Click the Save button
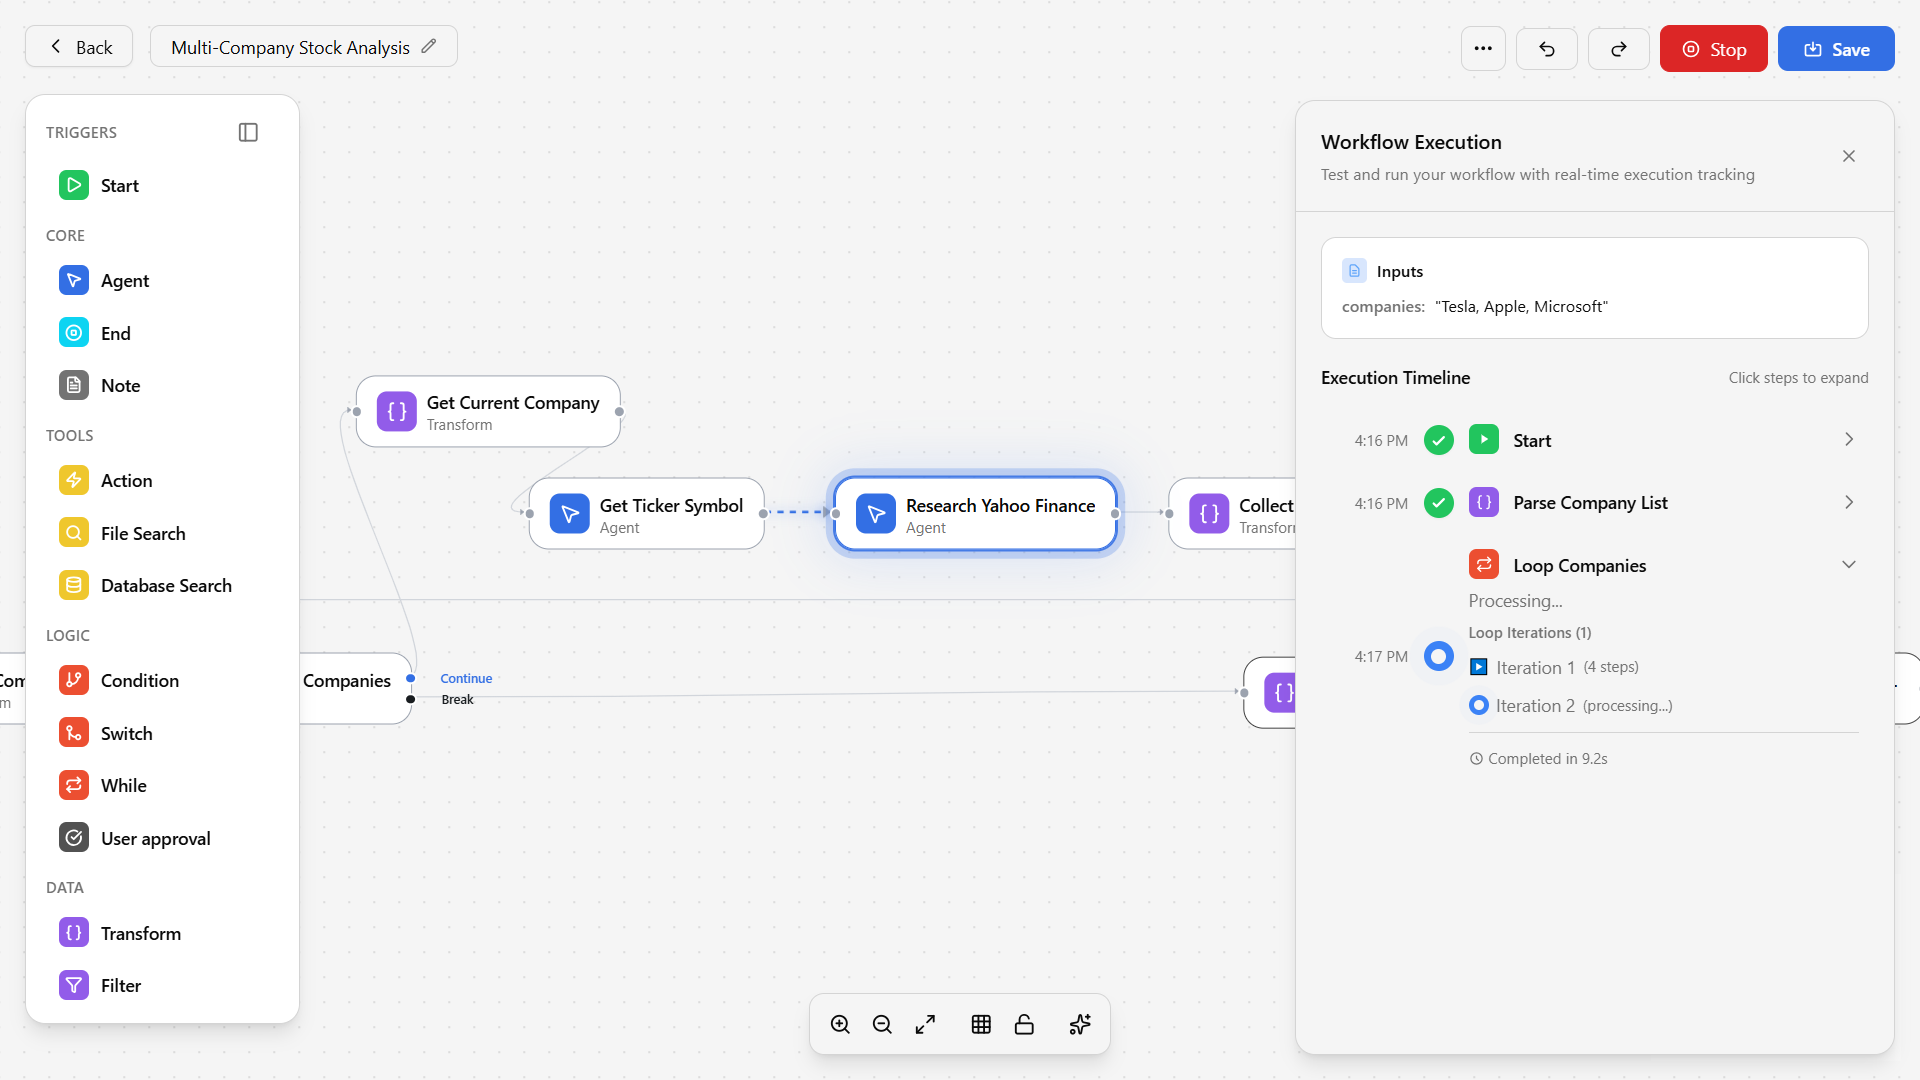This screenshot has width=1920, height=1080. tap(1835, 49)
